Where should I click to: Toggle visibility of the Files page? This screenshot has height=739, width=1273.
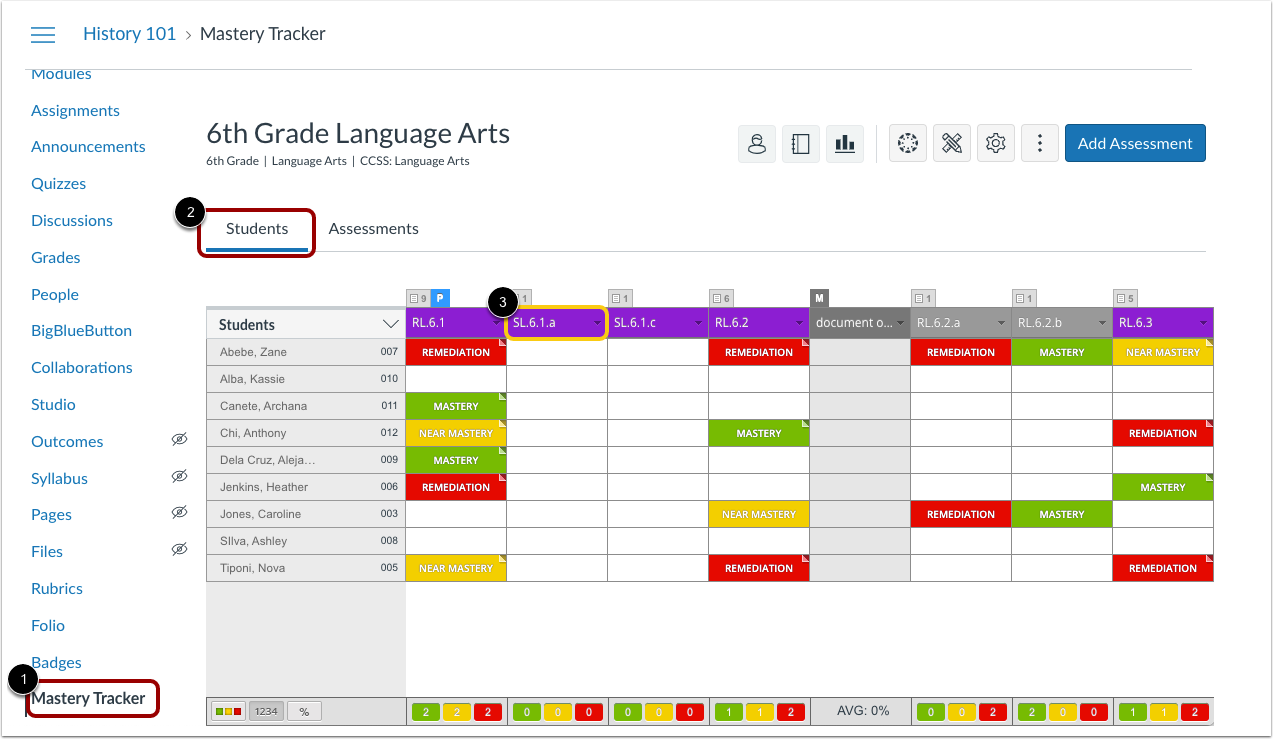click(x=180, y=549)
